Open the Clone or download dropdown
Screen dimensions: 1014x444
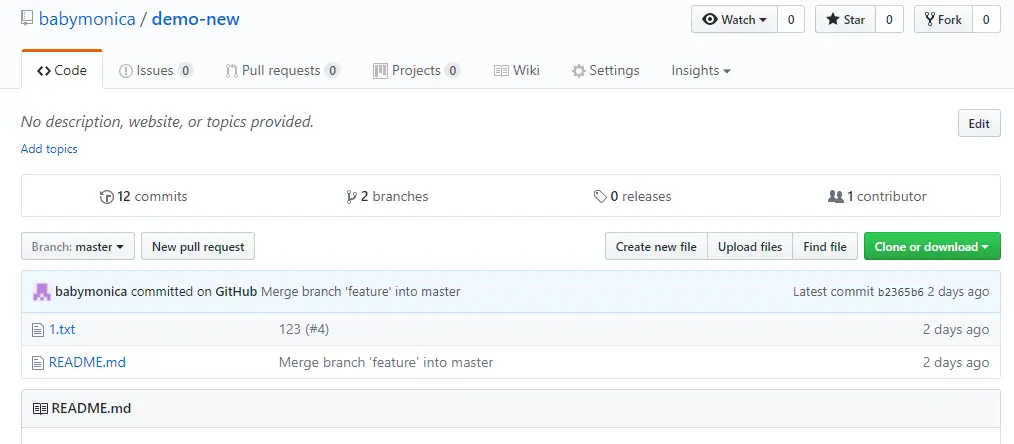coord(932,246)
